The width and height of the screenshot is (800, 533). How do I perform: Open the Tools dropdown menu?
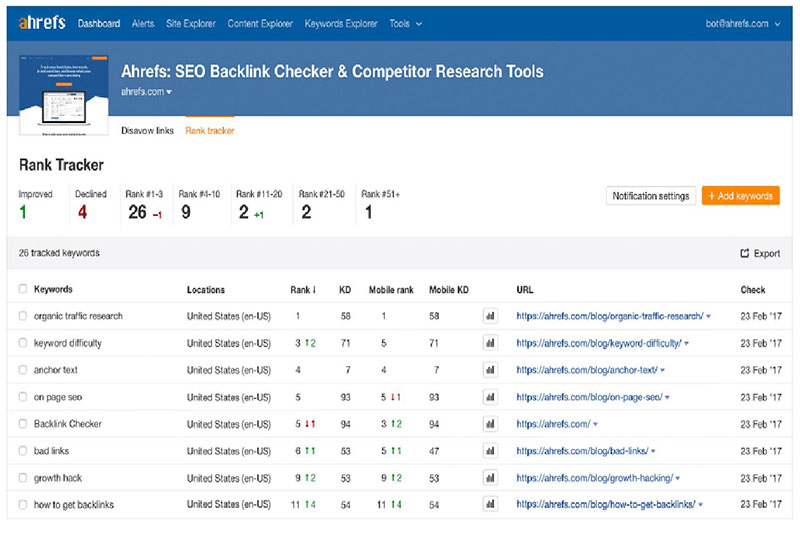pyautogui.click(x=406, y=23)
